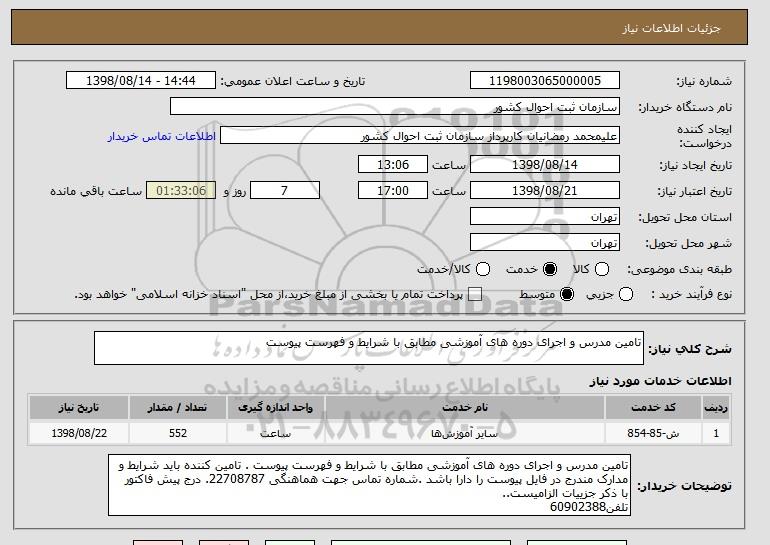Viewport: 770px width, 545px height.
Task: Click the ساعت باقی مانده label
Action: (96, 191)
